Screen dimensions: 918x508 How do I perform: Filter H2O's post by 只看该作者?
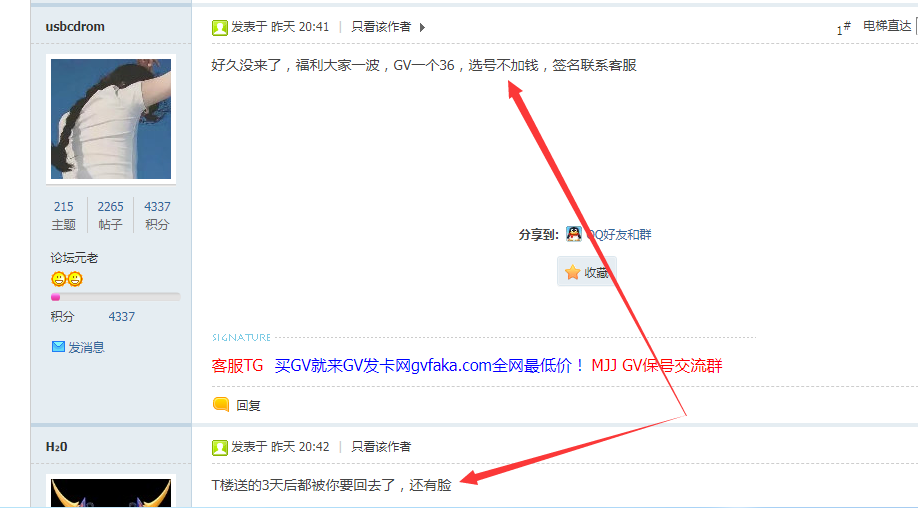[x=381, y=447]
